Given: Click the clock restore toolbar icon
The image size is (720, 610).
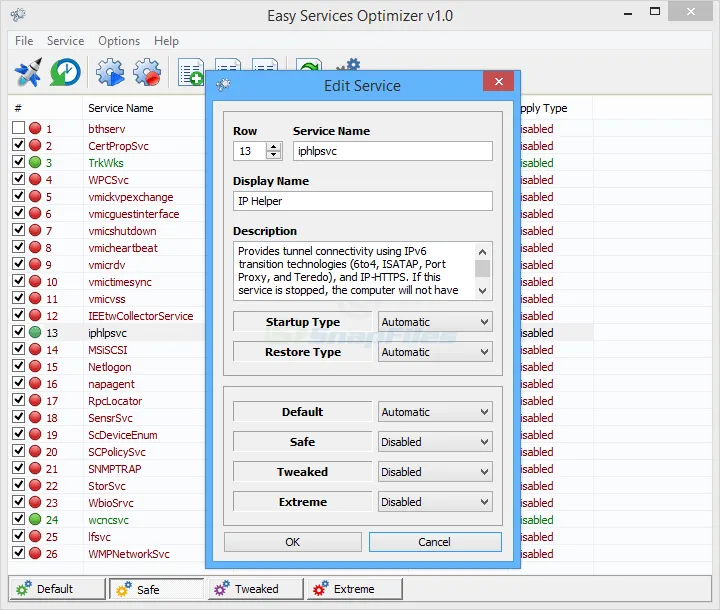Looking at the screenshot, I should 65,72.
